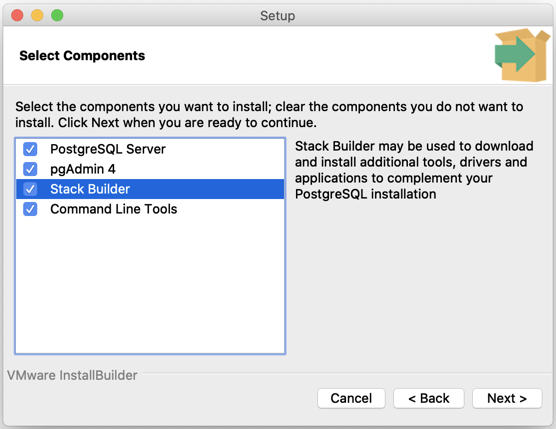556x429 pixels.
Task: Uncheck the pgAdmin 4 checkbox
Action: [30, 169]
